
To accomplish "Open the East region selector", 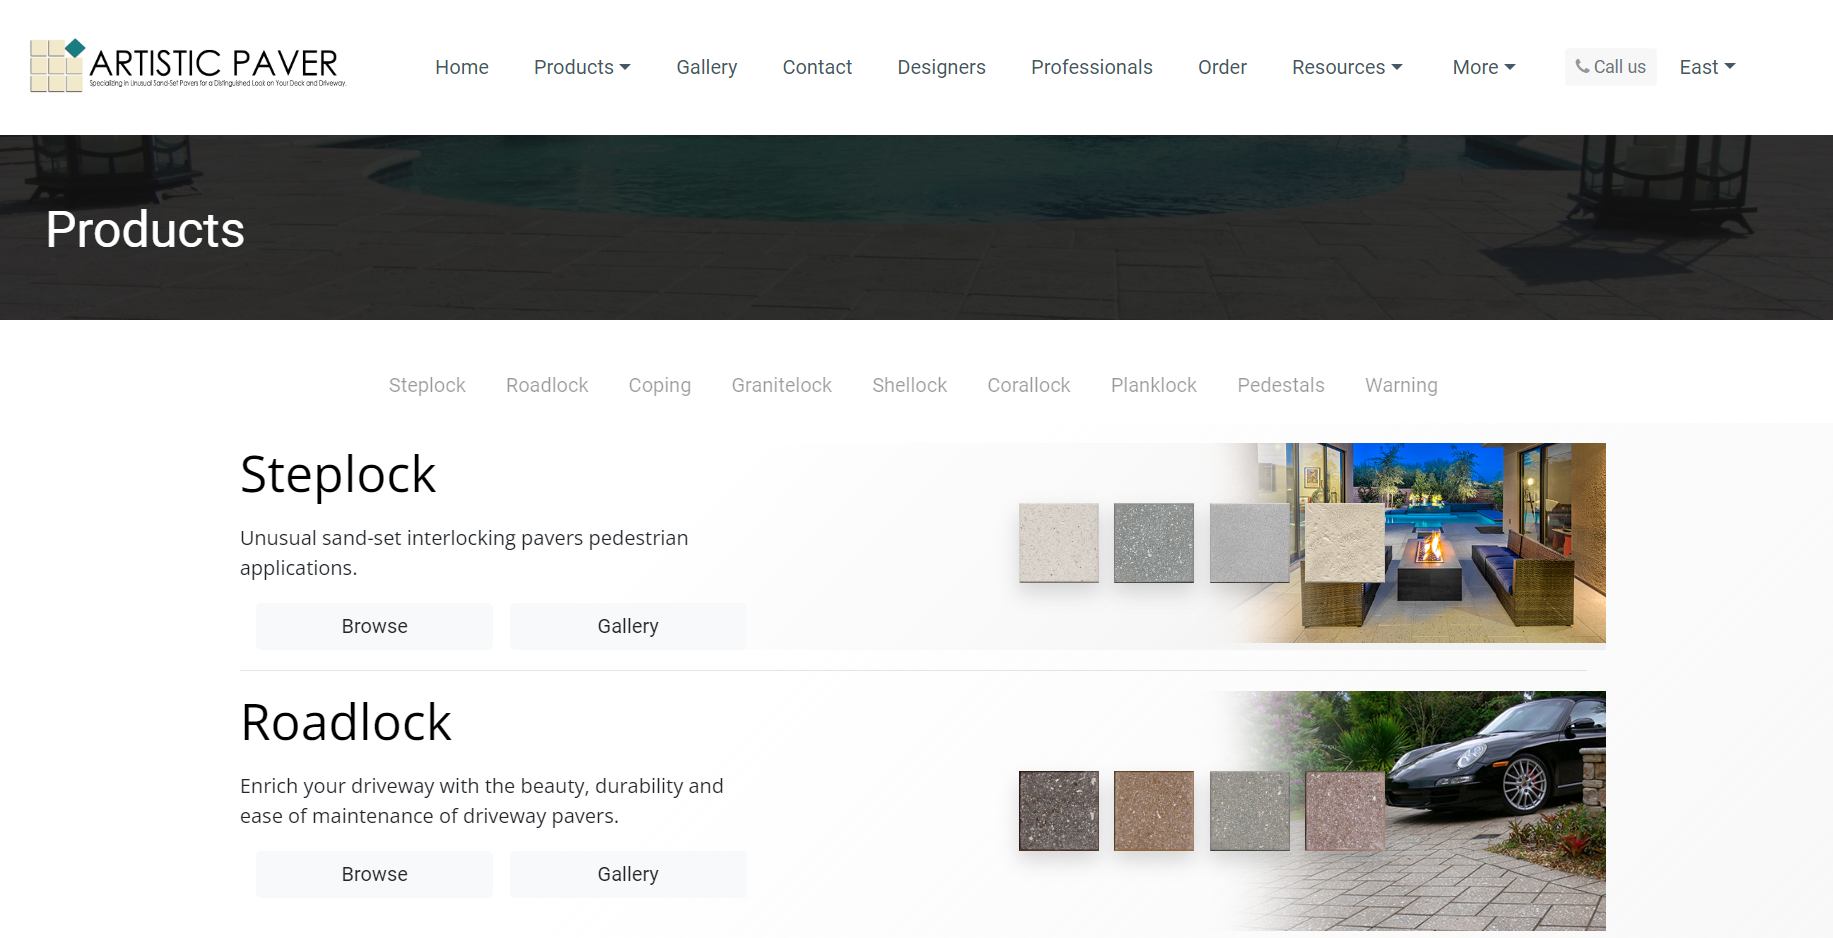I will tap(1706, 67).
